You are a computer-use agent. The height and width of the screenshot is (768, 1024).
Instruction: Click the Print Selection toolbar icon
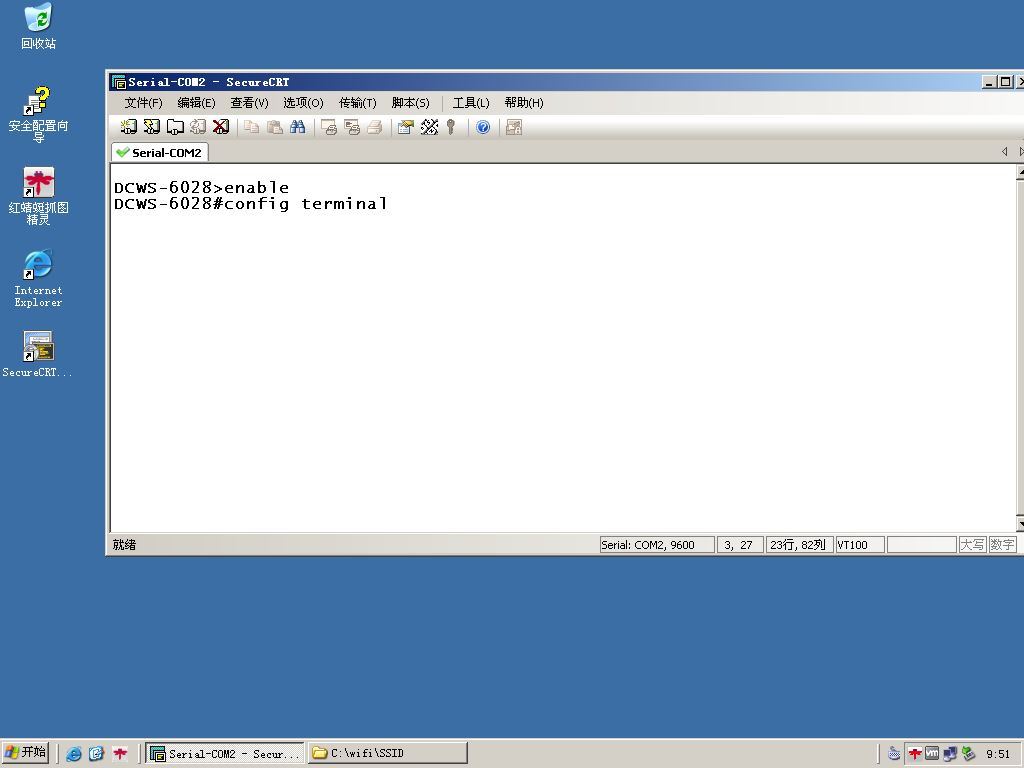tap(352, 127)
